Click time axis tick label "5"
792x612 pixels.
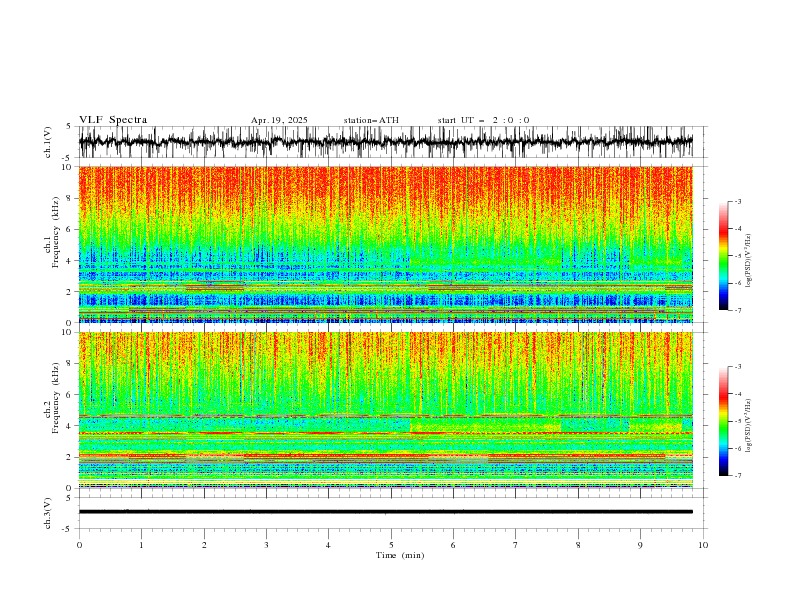click(x=391, y=545)
